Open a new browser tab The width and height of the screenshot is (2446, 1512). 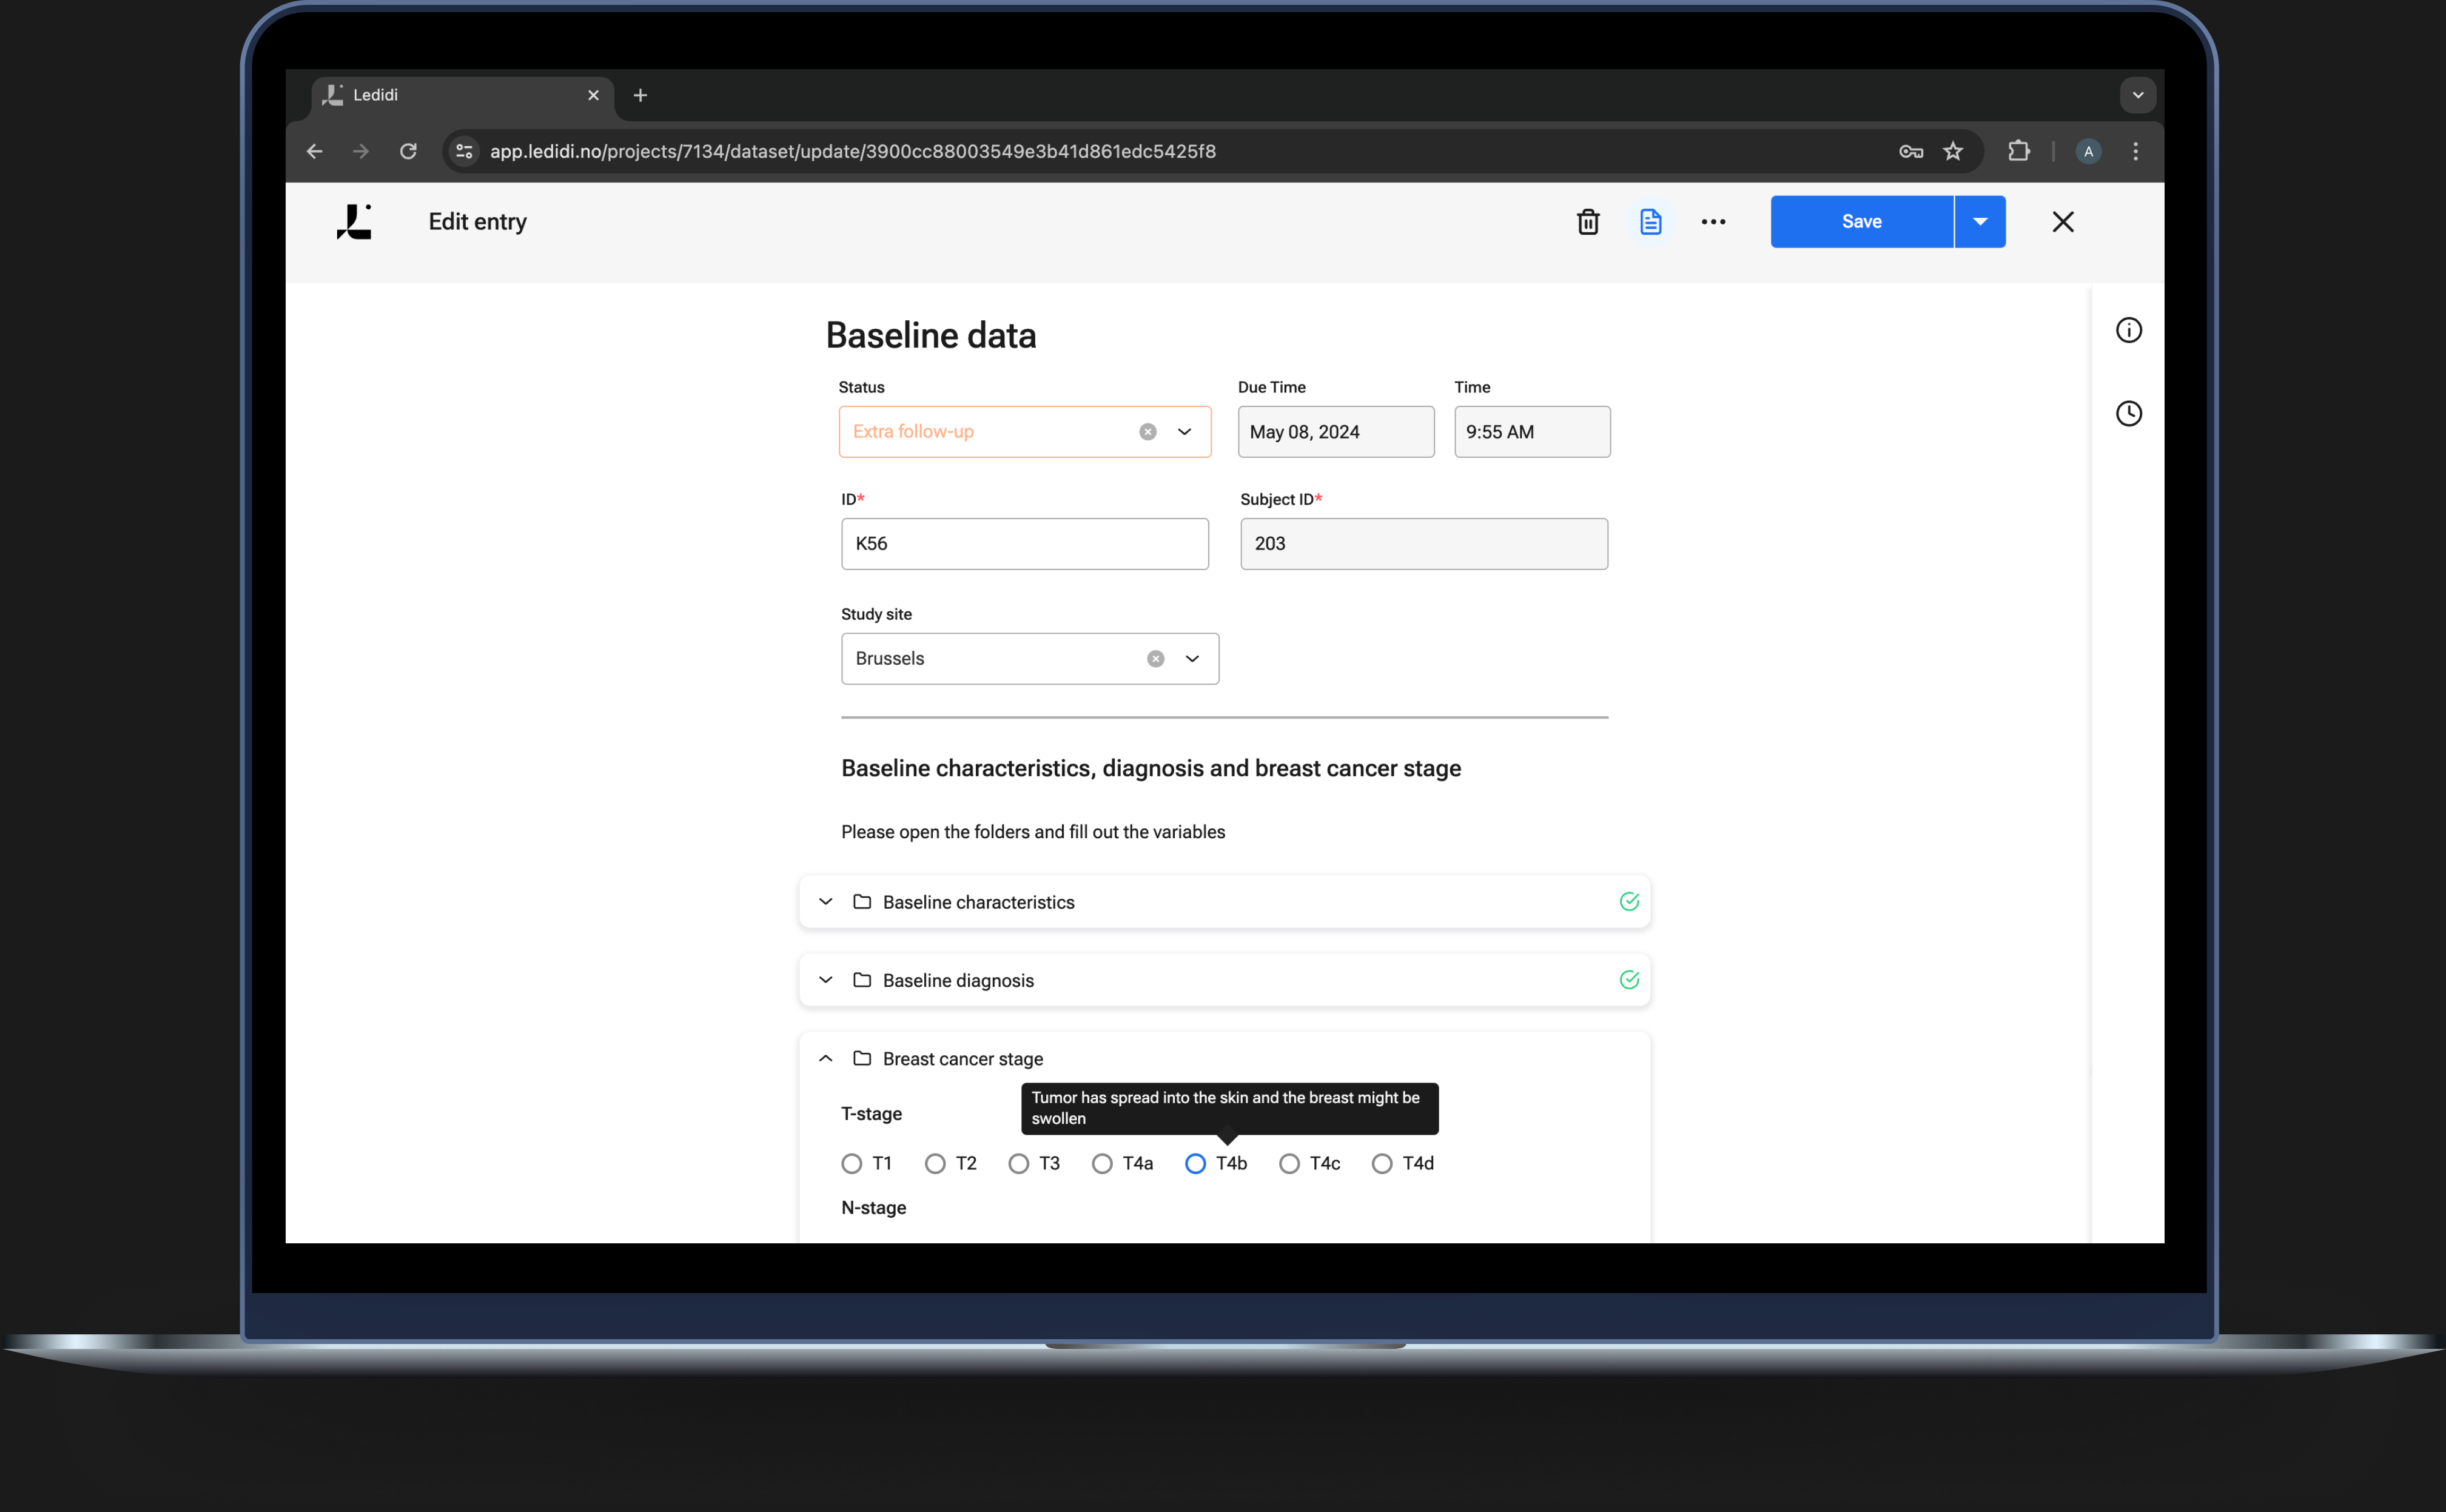pos(640,95)
